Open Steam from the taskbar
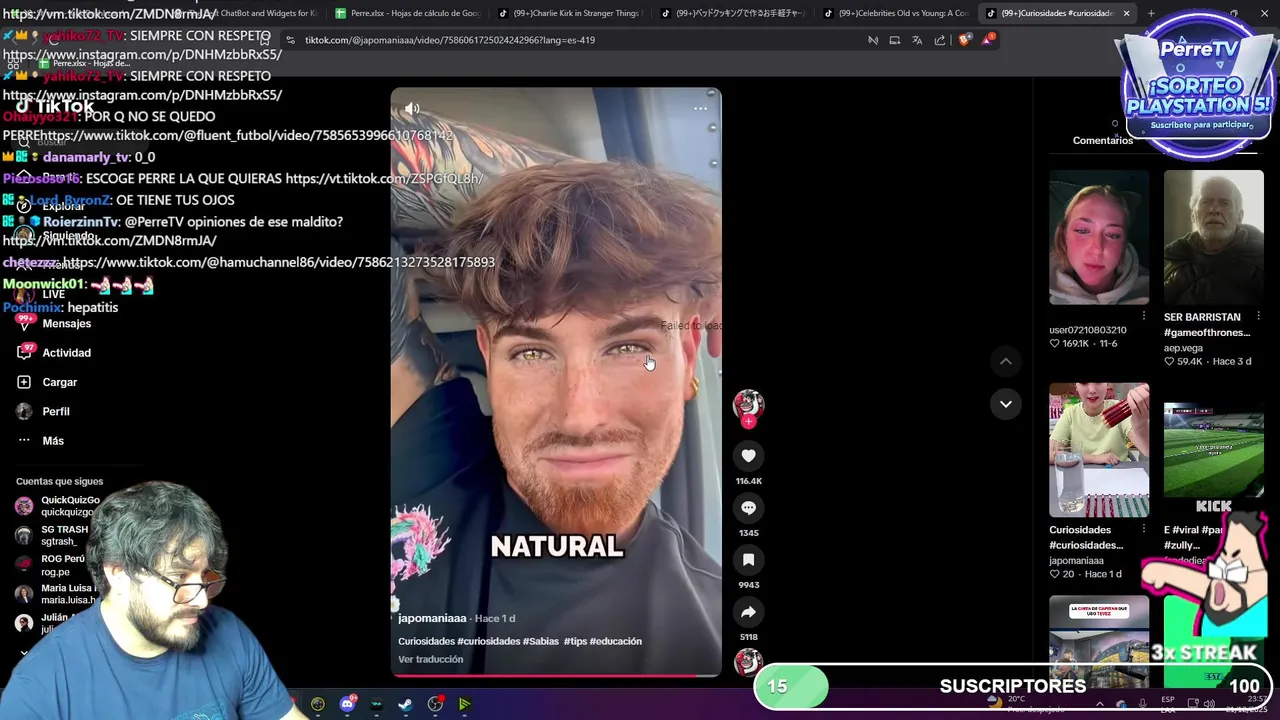This screenshot has width=1280, height=720. tap(405, 704)
